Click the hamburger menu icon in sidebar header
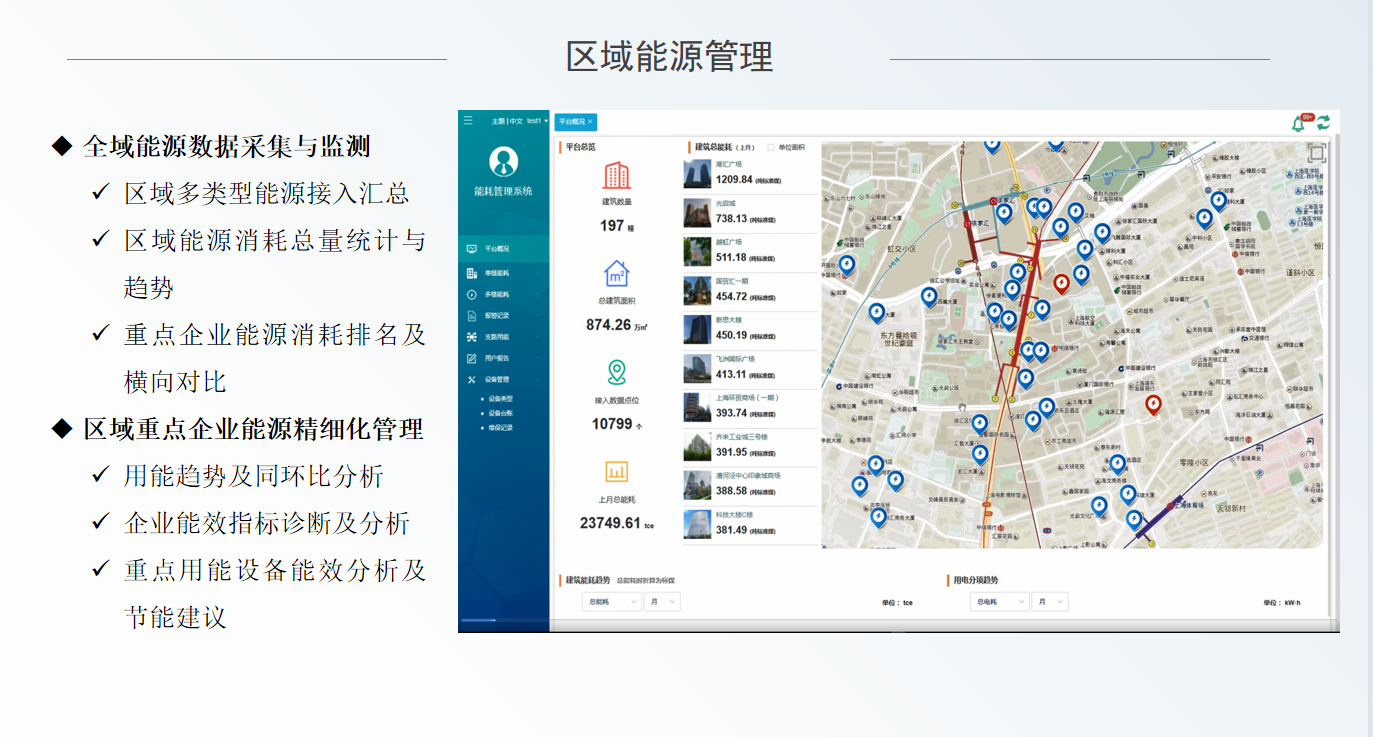This screenshot has width=1373, height=737. click(x=468, y=120)
